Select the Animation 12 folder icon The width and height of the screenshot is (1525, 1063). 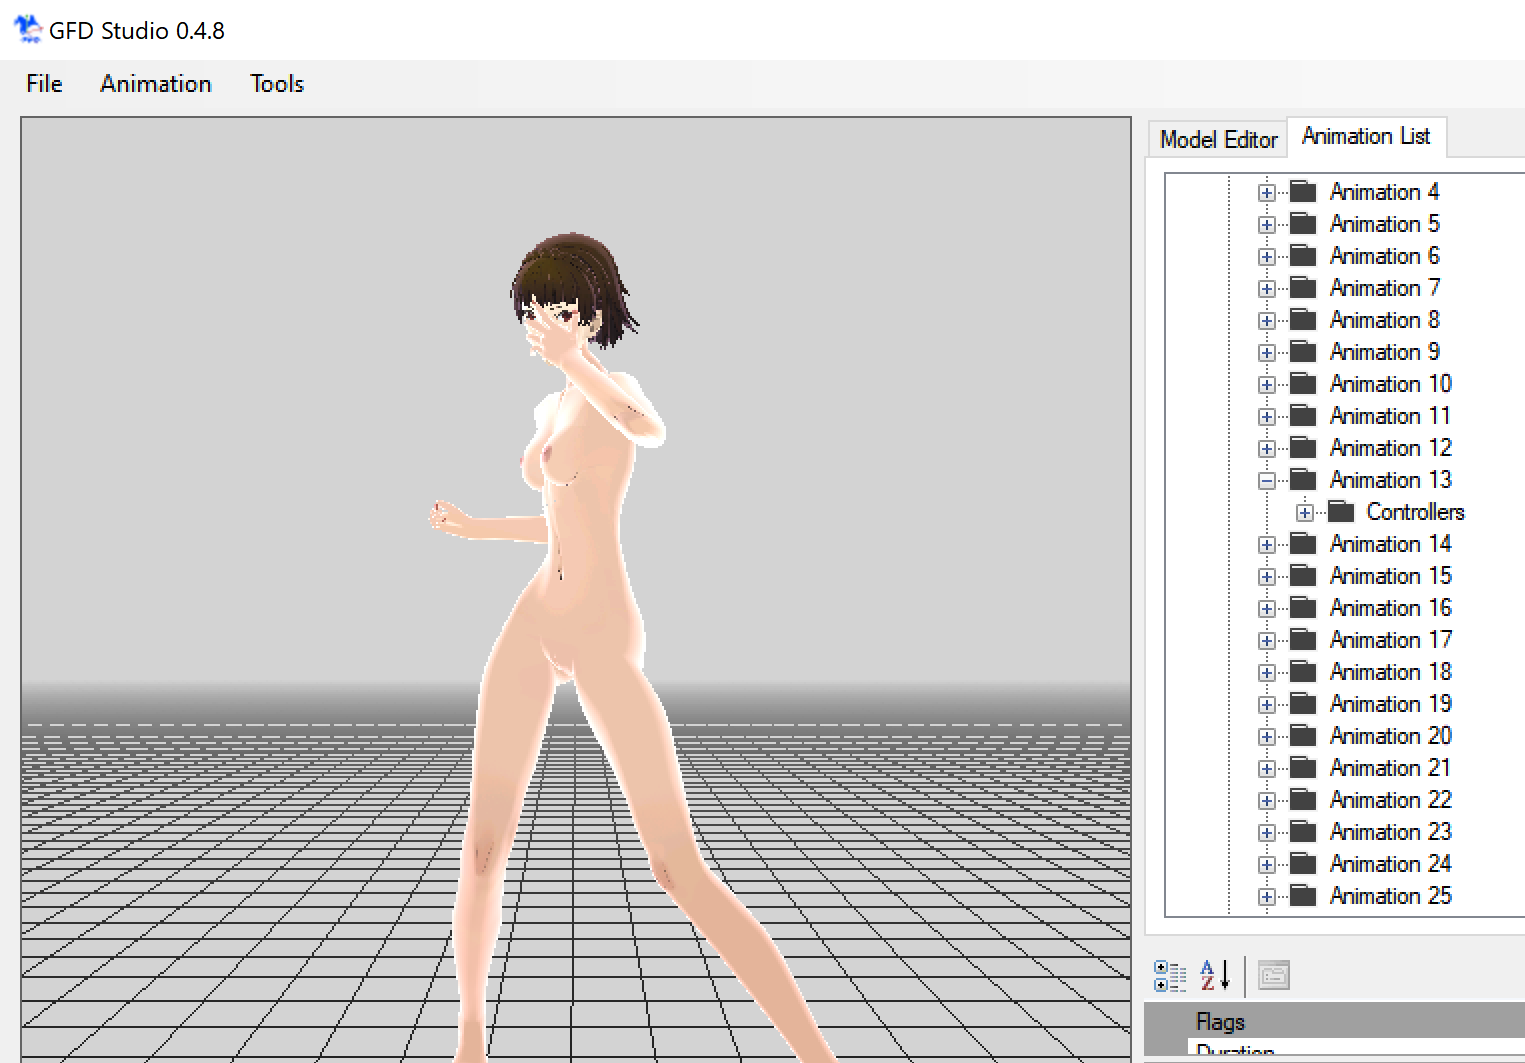pyautogui.click(x=1303, y=447)
